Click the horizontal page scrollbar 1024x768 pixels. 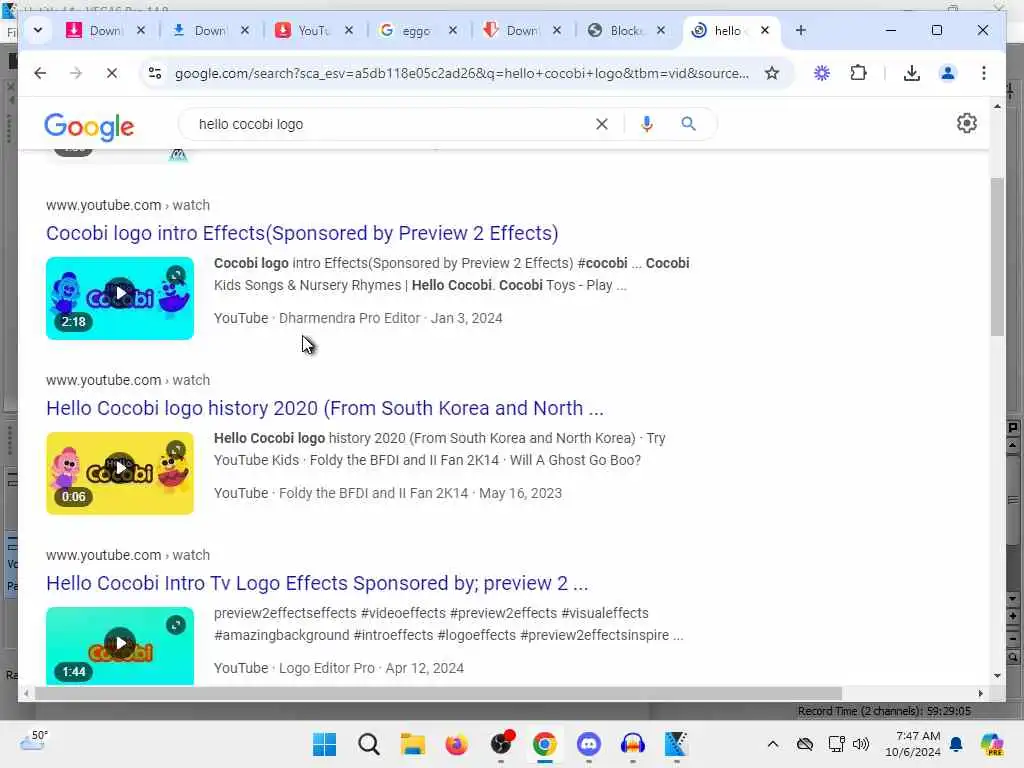(x=438, y=693)
